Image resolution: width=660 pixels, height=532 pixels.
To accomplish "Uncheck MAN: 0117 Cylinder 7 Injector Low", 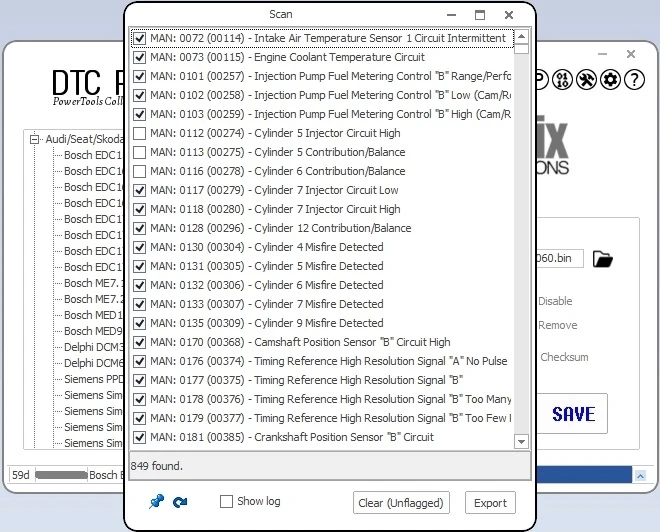I will coord(139,190).
